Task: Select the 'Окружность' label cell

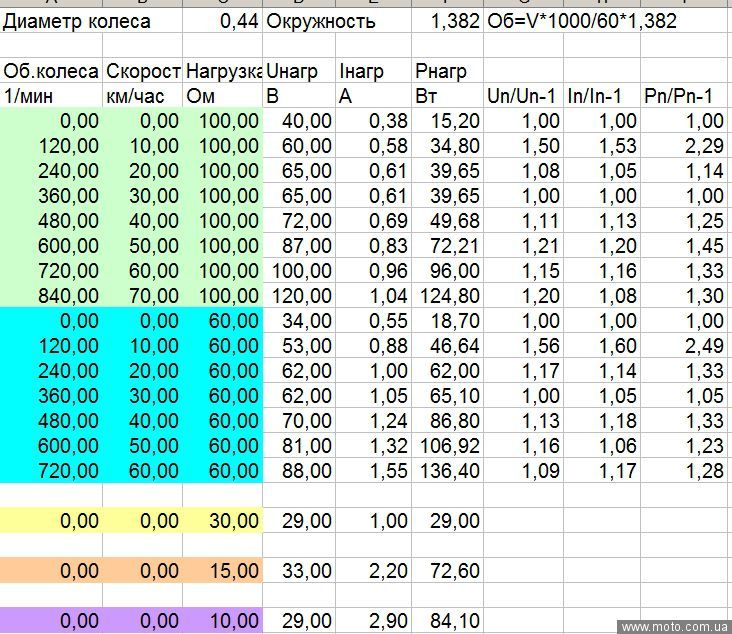Action: click(x=321, y=21)
